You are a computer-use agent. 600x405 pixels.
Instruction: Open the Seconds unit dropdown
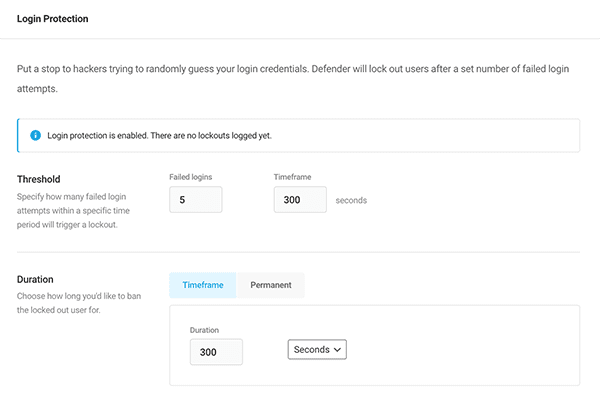(316, 349)
